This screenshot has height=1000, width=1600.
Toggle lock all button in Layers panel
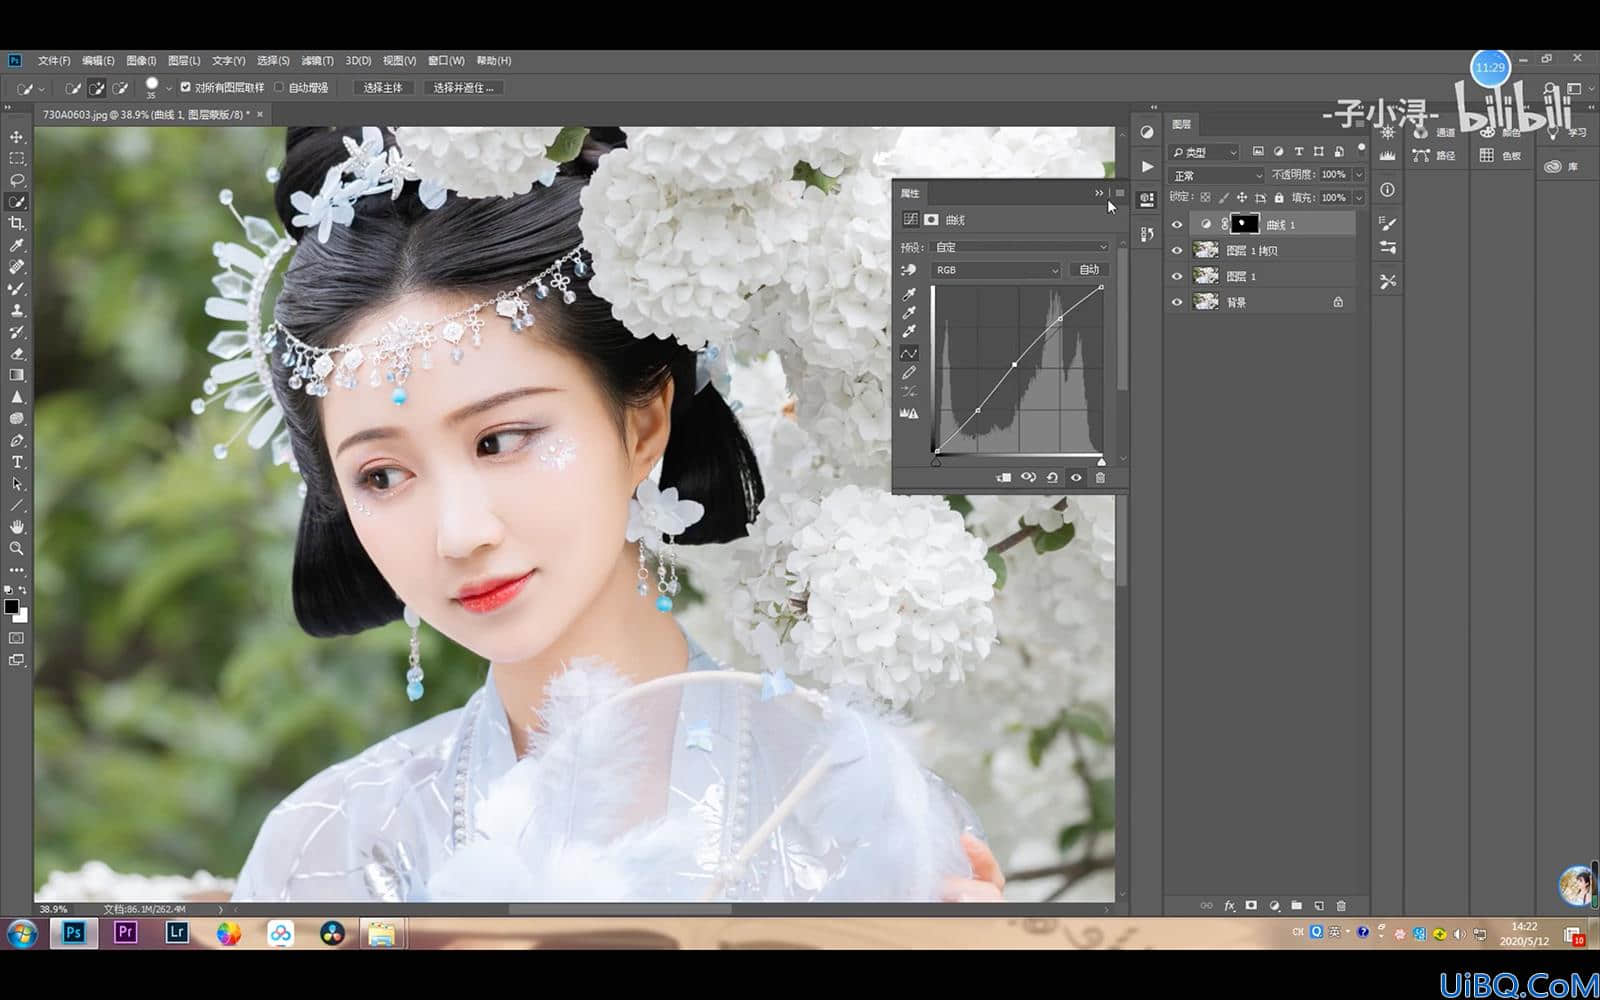(x=1279, y=198)
